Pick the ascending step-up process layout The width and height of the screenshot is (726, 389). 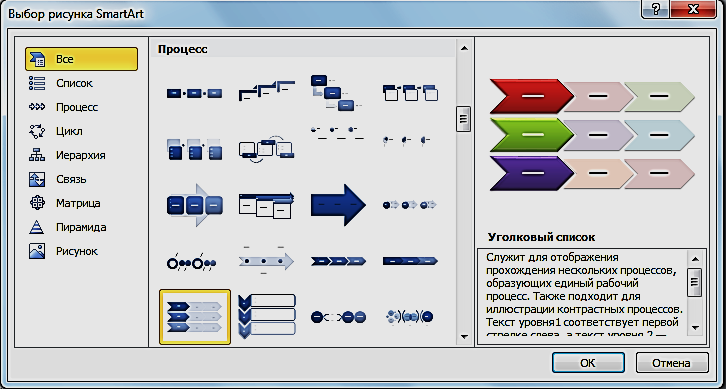point(267,91)
